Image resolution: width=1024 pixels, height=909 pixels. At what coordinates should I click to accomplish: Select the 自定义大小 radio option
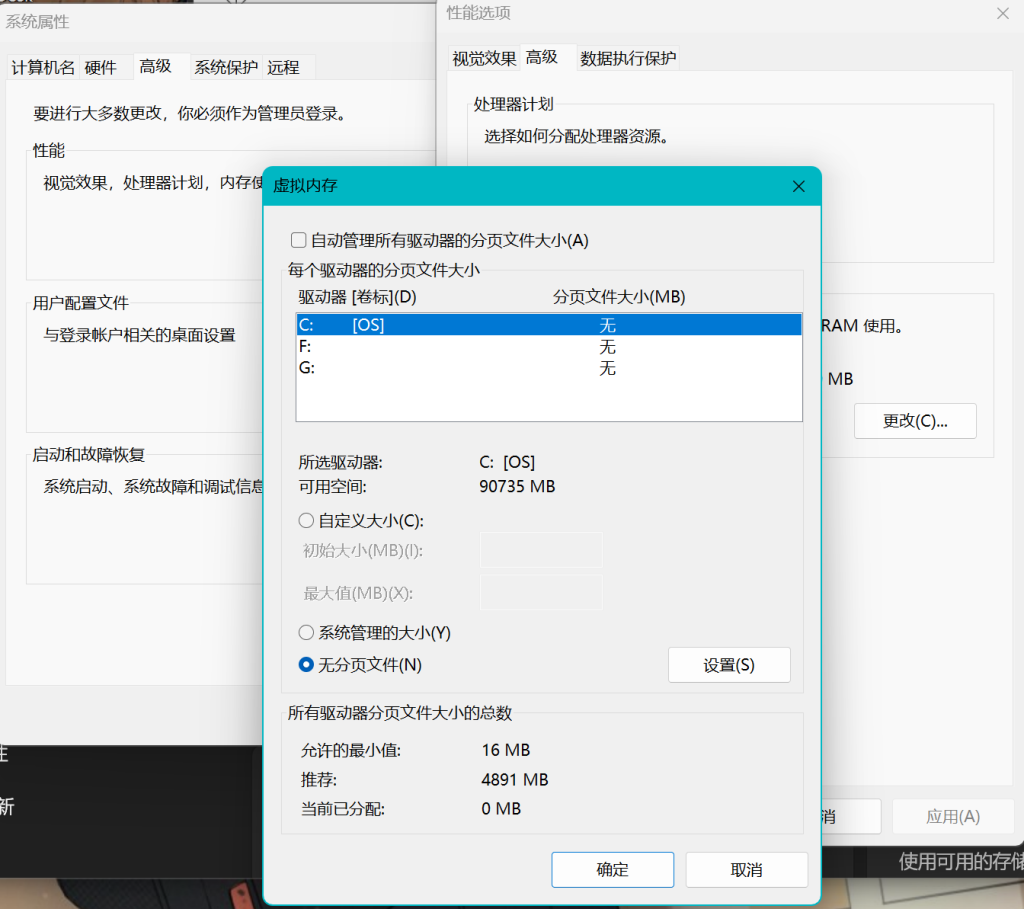click(306, 521)
